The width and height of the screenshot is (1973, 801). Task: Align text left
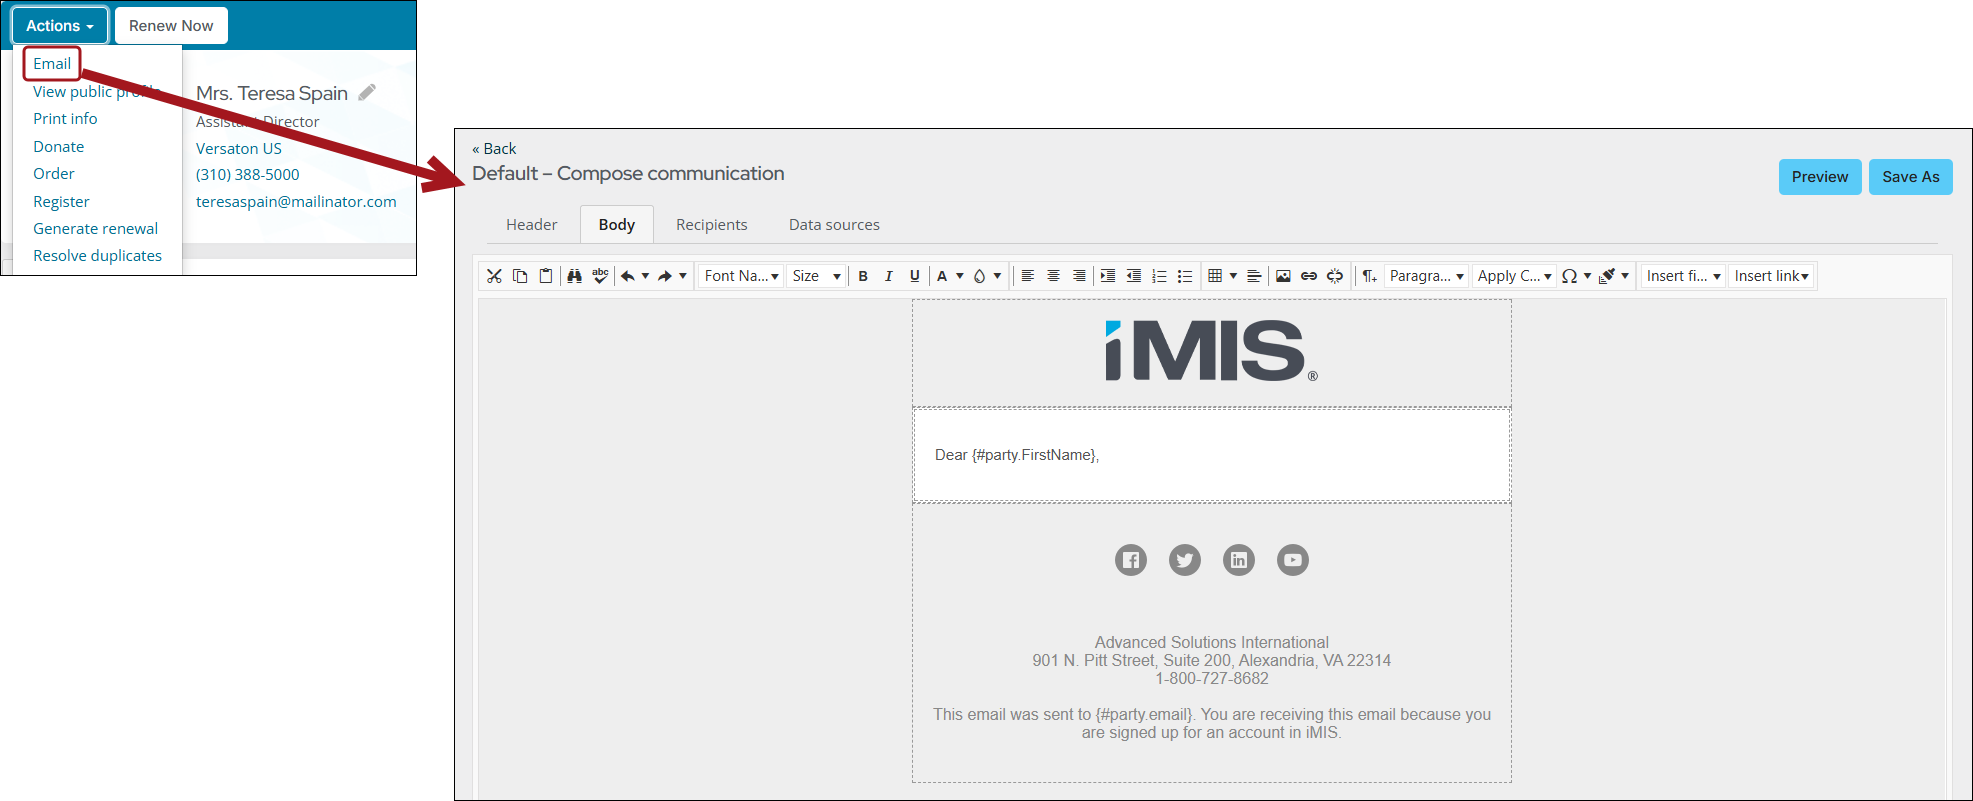point(1027,276)
